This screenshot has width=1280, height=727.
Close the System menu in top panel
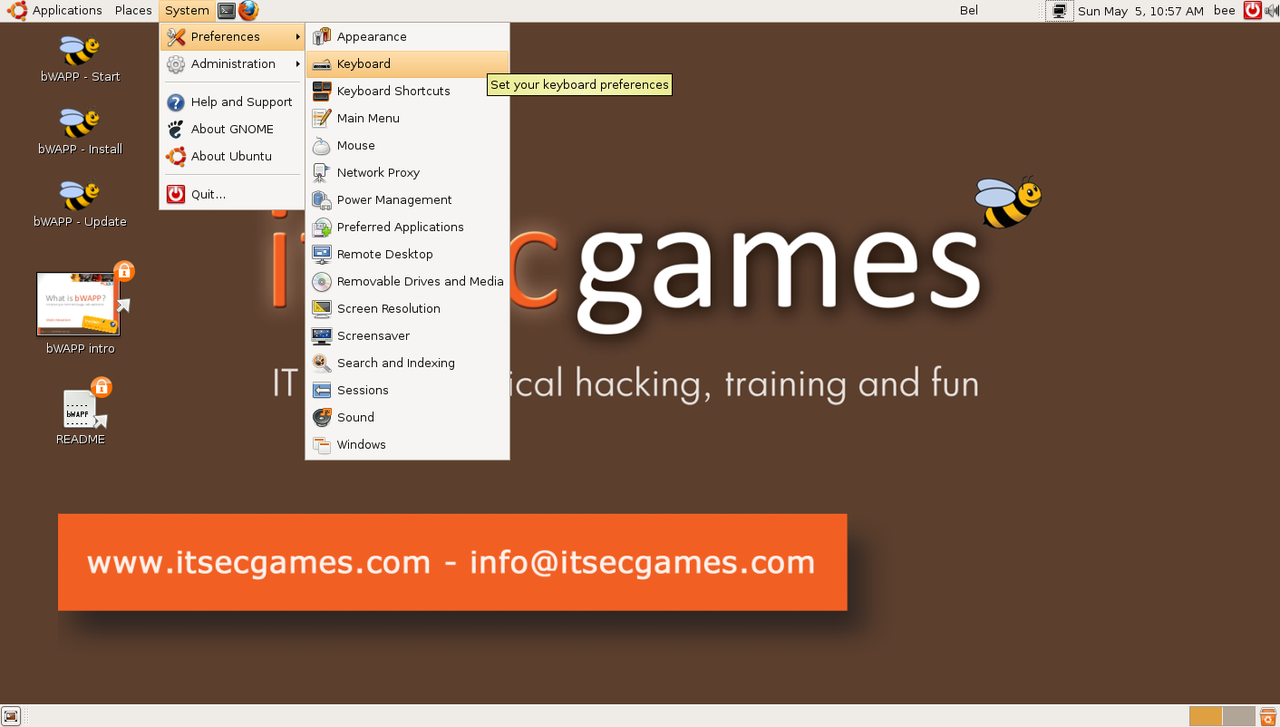187,11
